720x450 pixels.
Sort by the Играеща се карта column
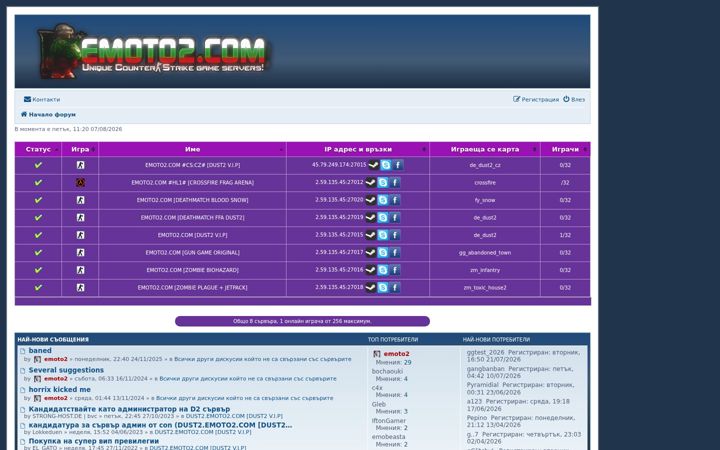click(485, 149)
